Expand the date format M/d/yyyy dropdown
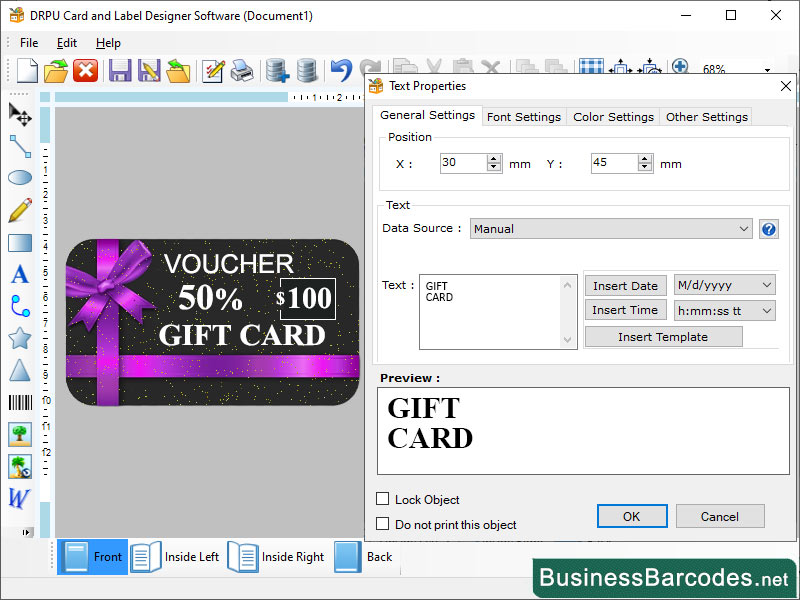 click(724, 285)
